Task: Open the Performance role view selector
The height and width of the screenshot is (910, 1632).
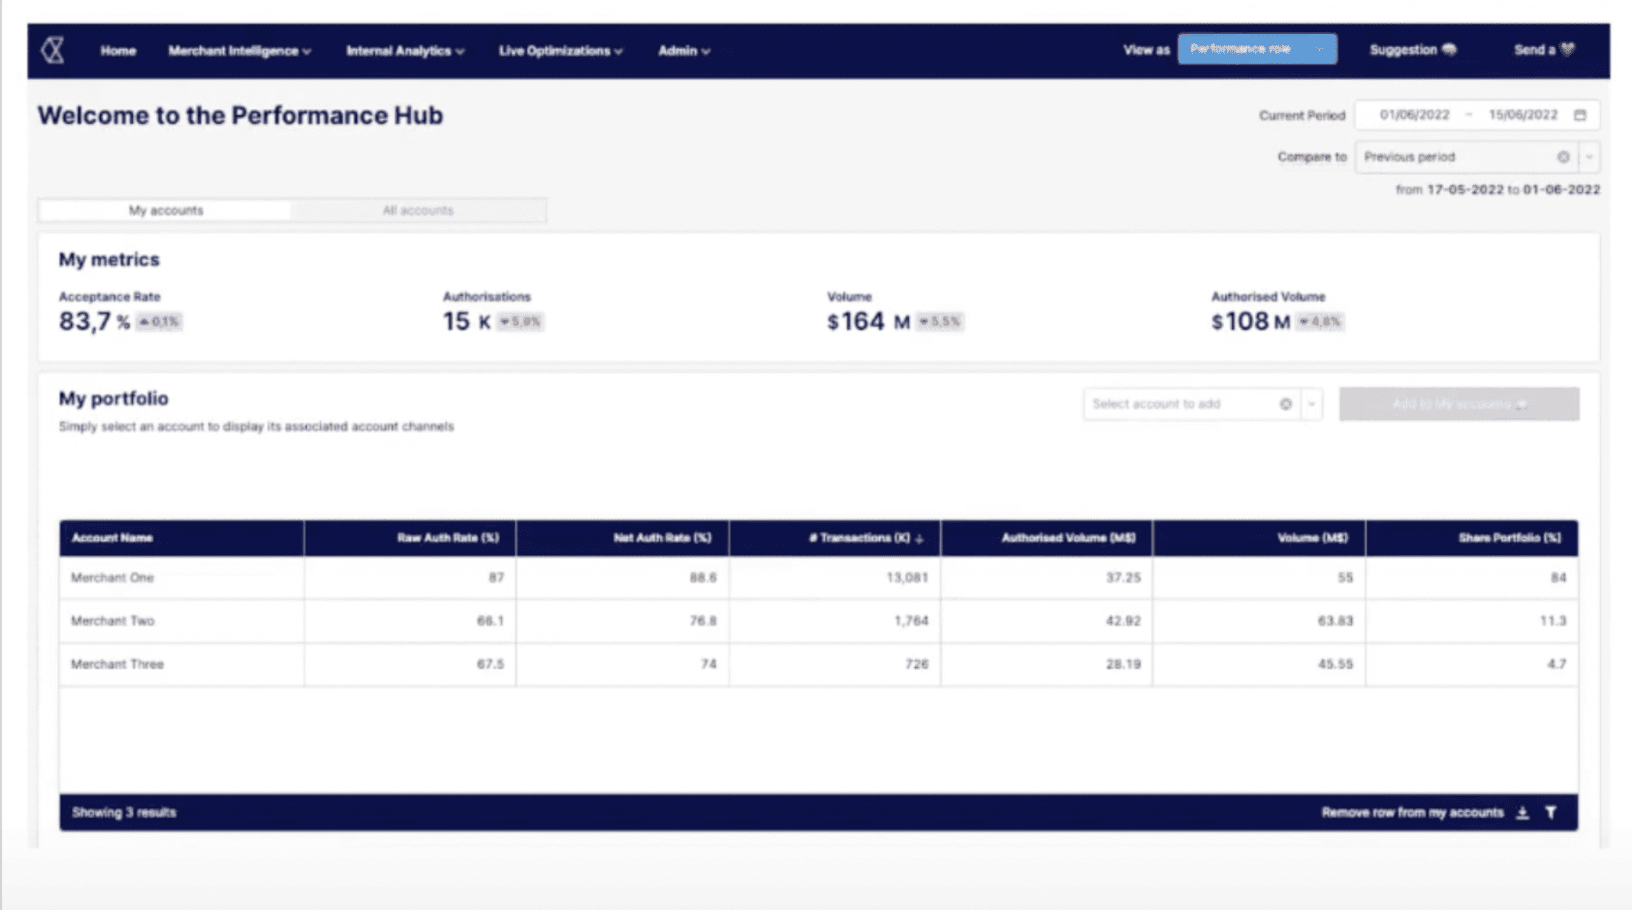Action: [1257, 48]
